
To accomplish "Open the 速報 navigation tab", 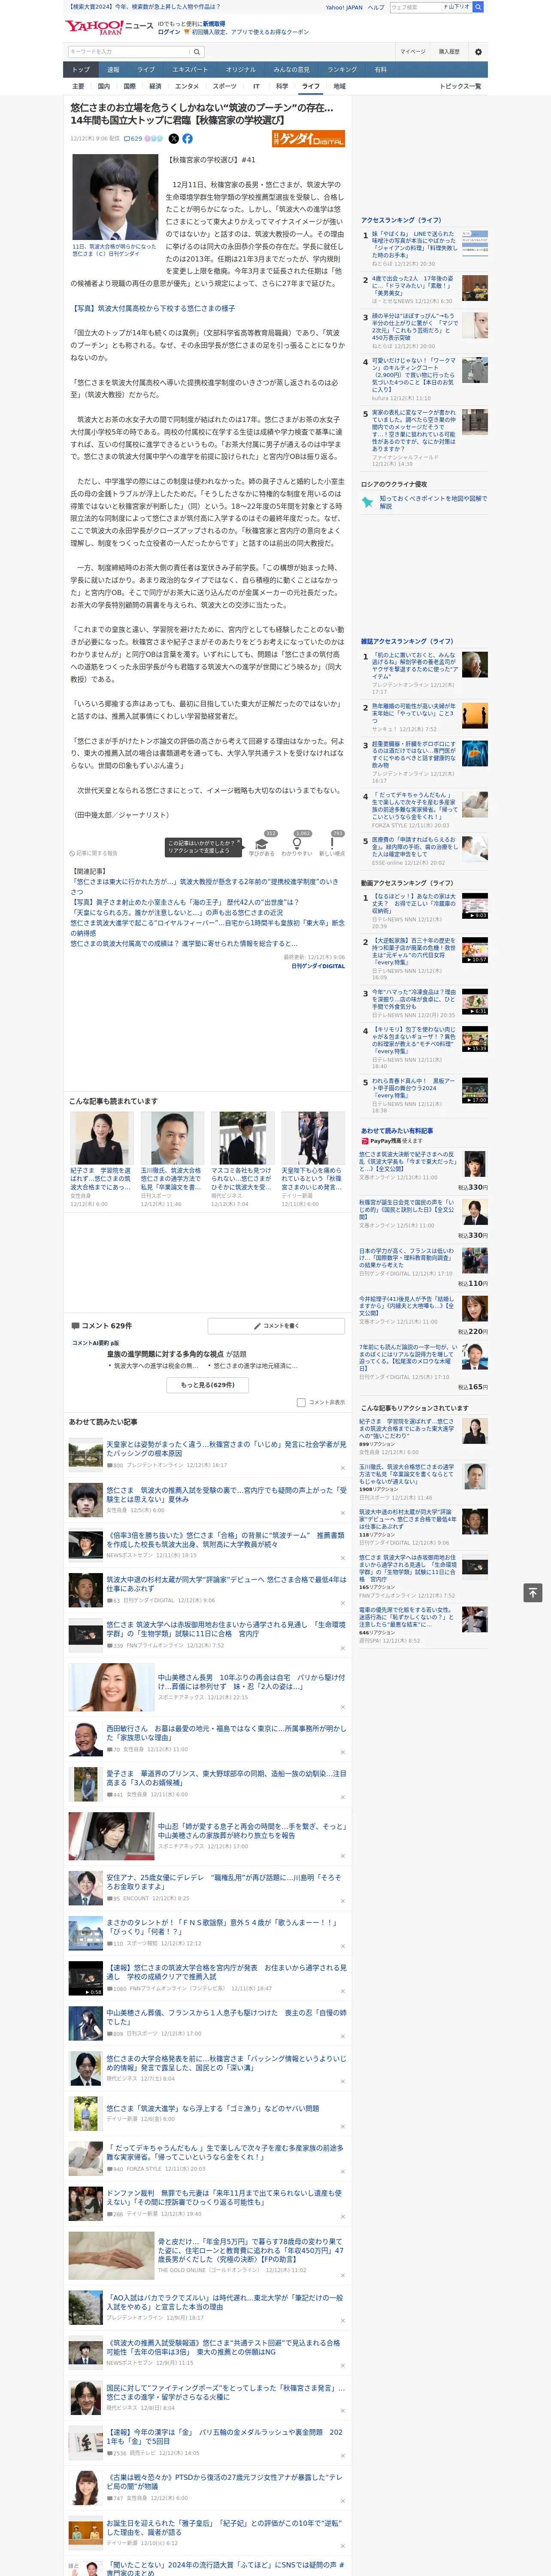I will (x=113, y=69).
